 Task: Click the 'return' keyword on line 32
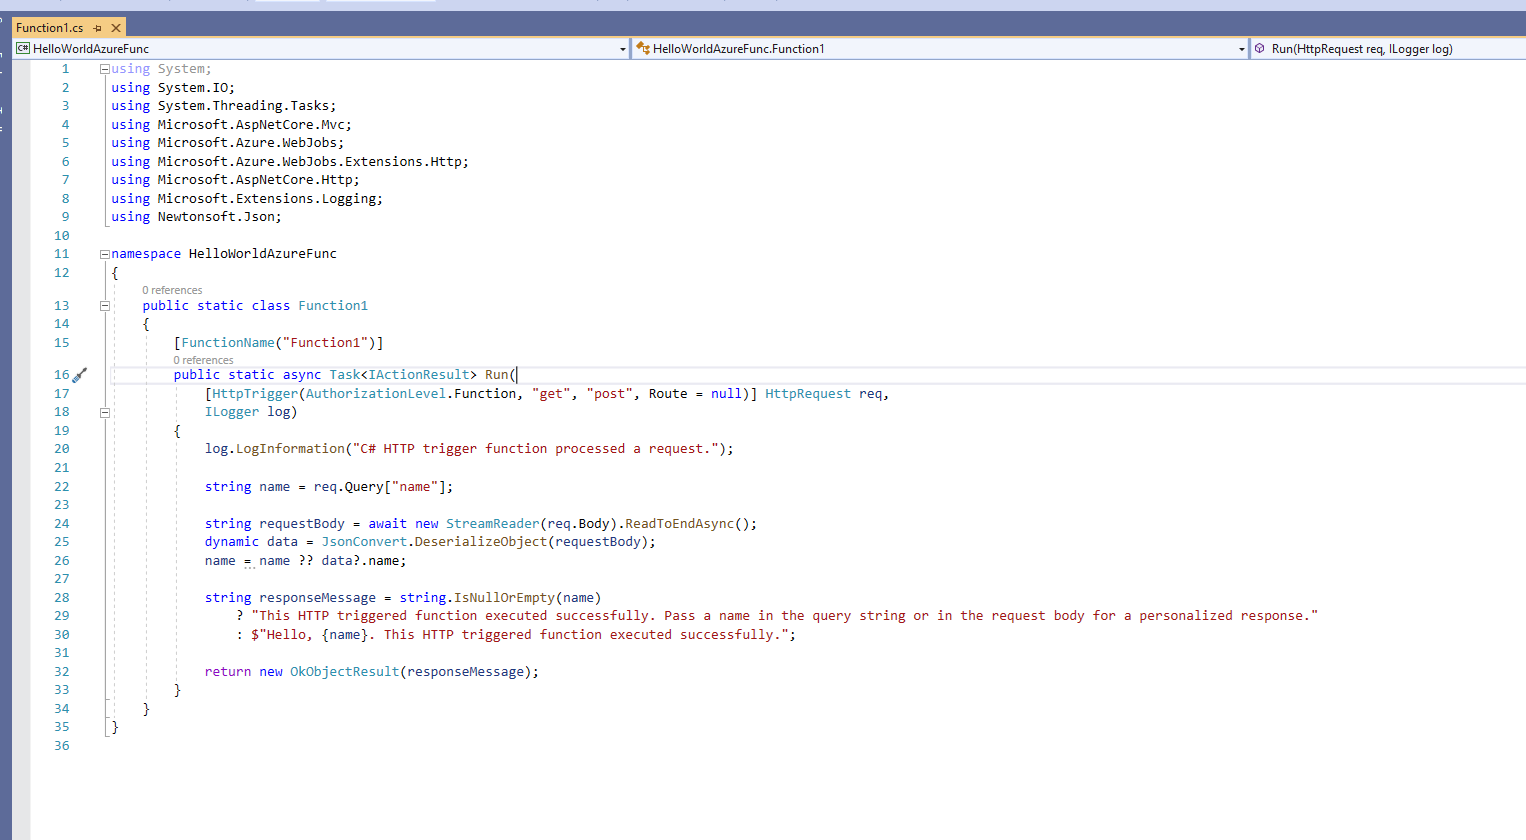click(x=228, y=672)
